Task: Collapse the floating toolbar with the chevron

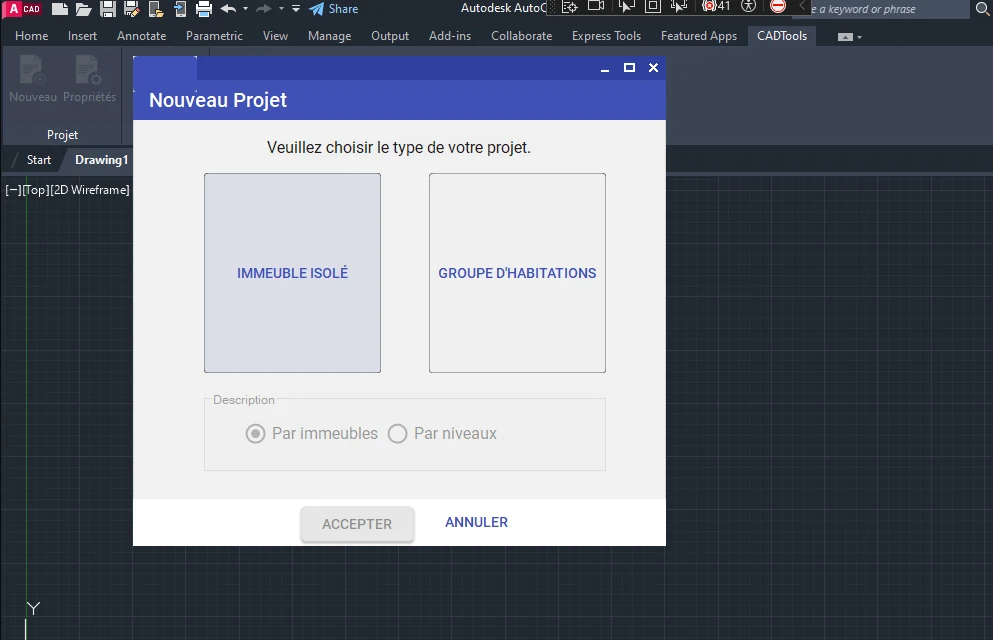Action: point(801,6)
